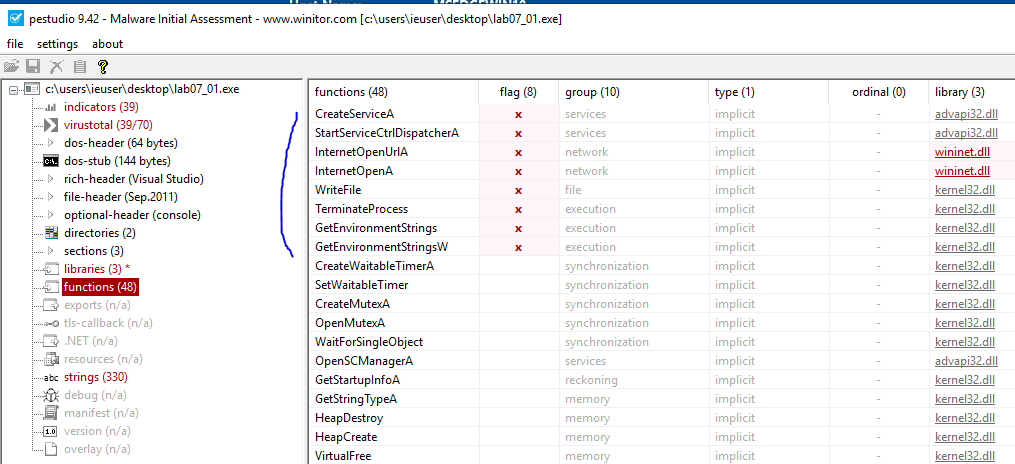This screenshot has height=464, width=1015.
Task: Open the file menu
Action: [x=15, y=44]
